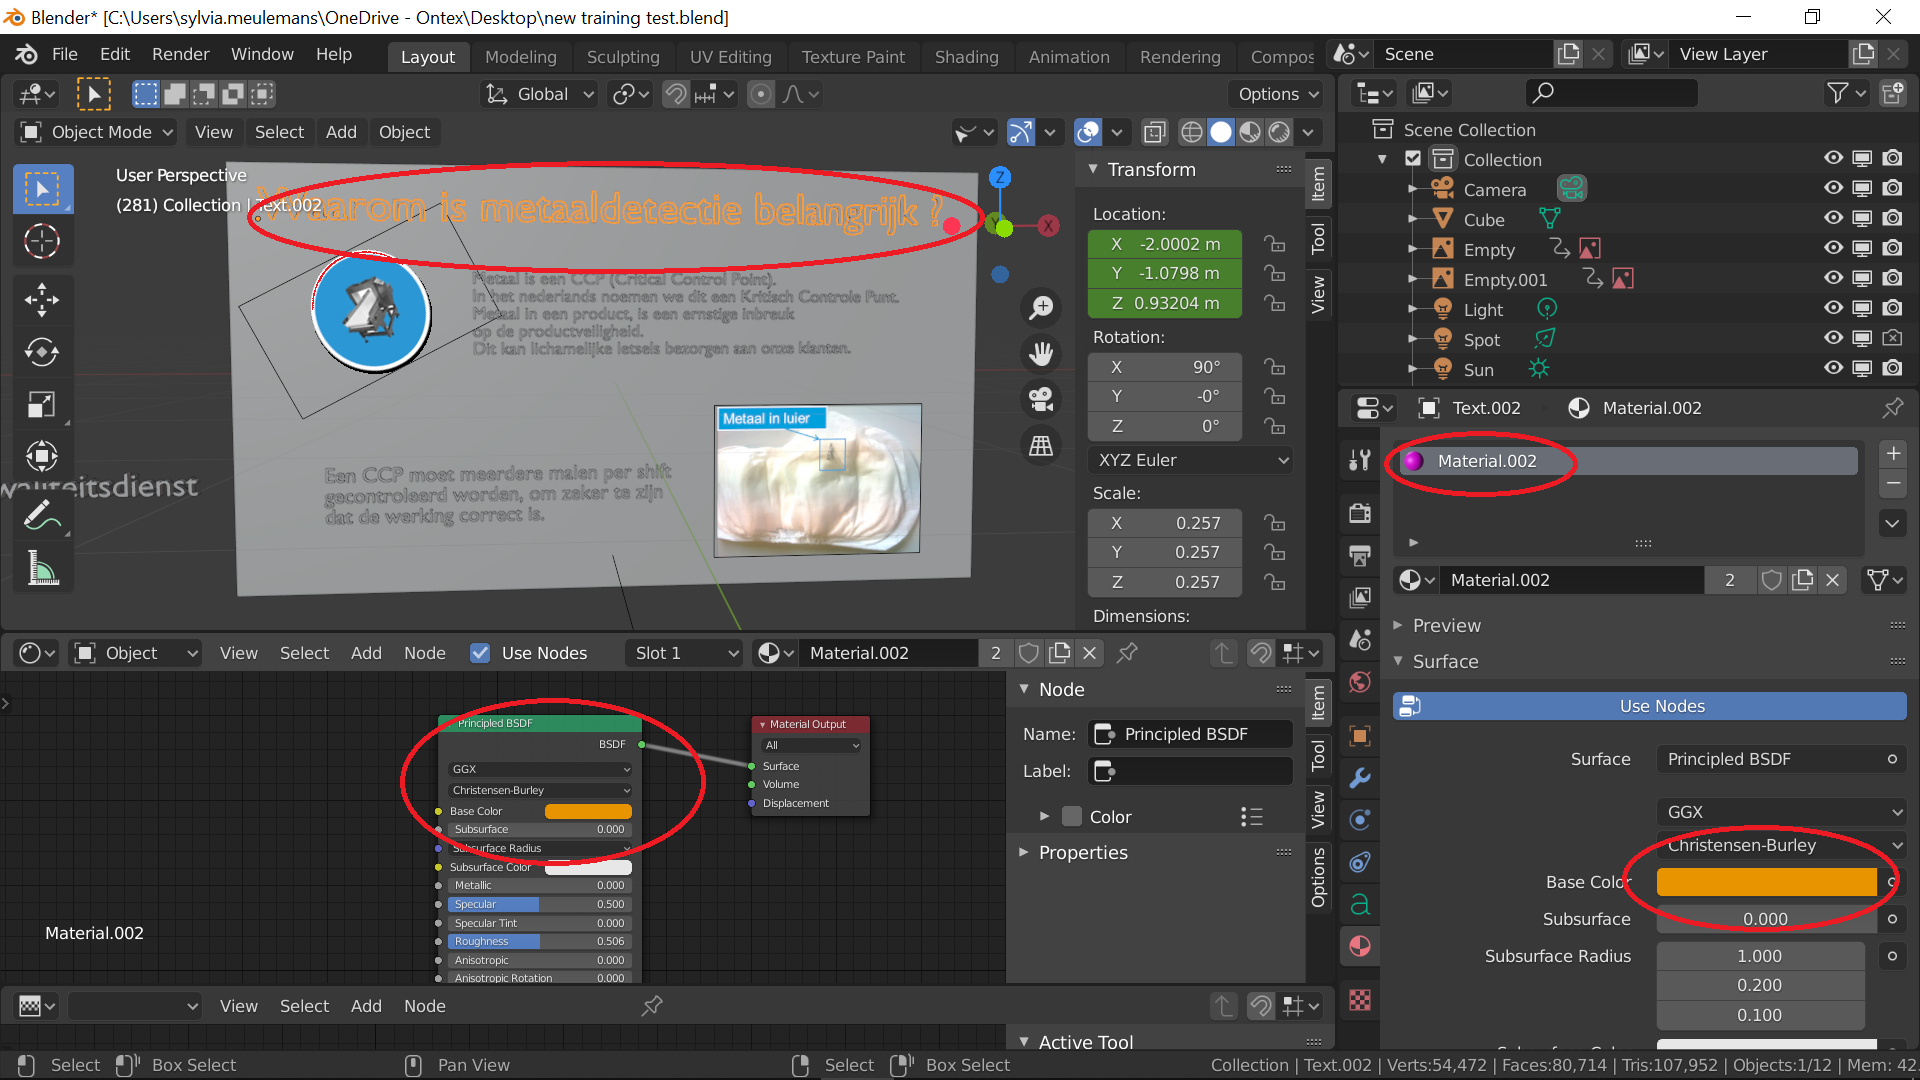Toggle the Use Nodes checkbox

click(480, 653)
